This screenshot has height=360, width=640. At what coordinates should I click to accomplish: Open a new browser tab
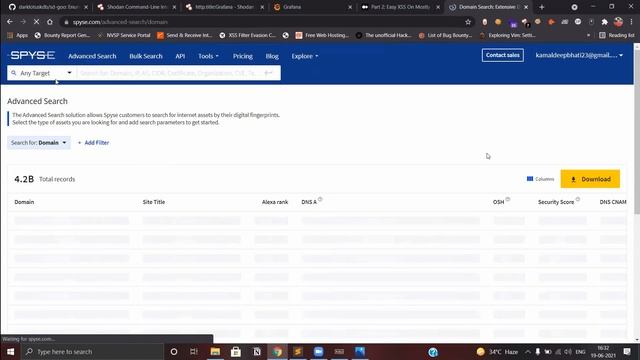pyautogui.click(x=542, y=7)
